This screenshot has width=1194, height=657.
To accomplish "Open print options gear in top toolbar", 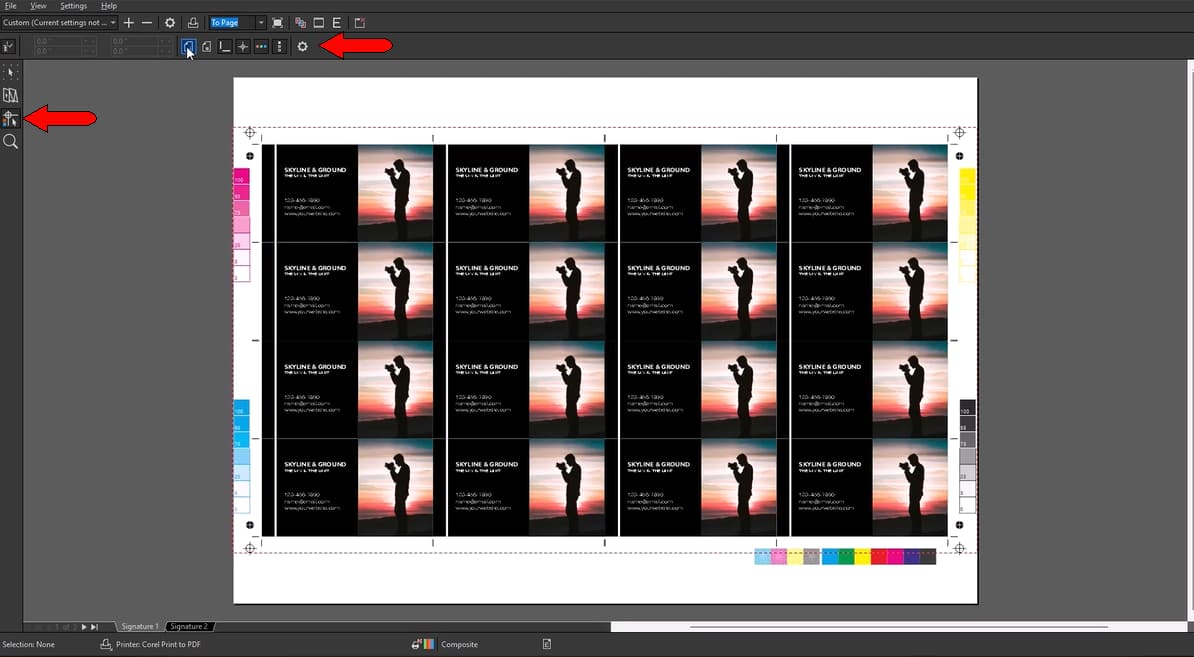I will (x=170, y=22).
